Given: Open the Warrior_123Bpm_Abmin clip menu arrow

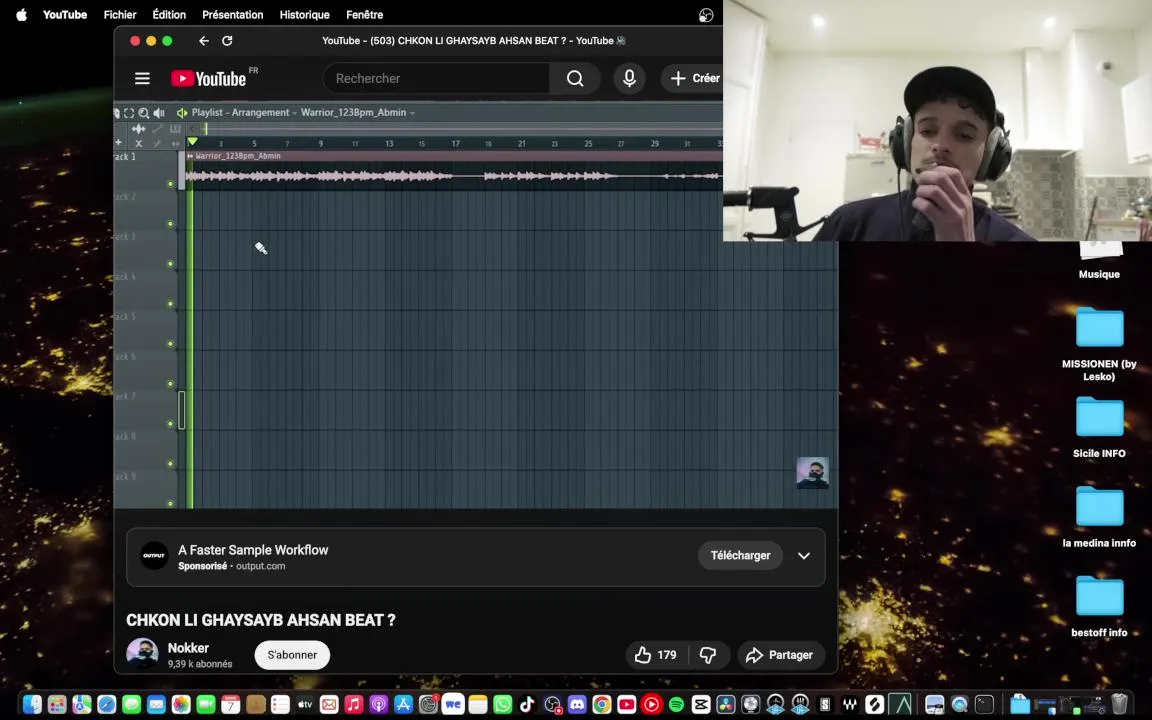Looking at the screenshot, I should tap(190, 156).
